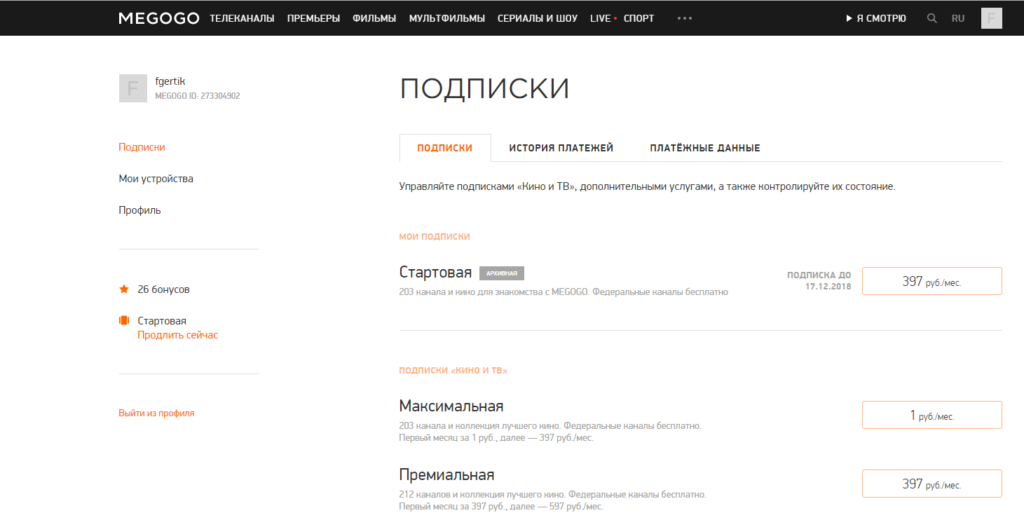The width and height of the screenshot is (1024, 520).
Task: Click the Архивная badge
Action: pyautogui.click(x=502, y=273)
